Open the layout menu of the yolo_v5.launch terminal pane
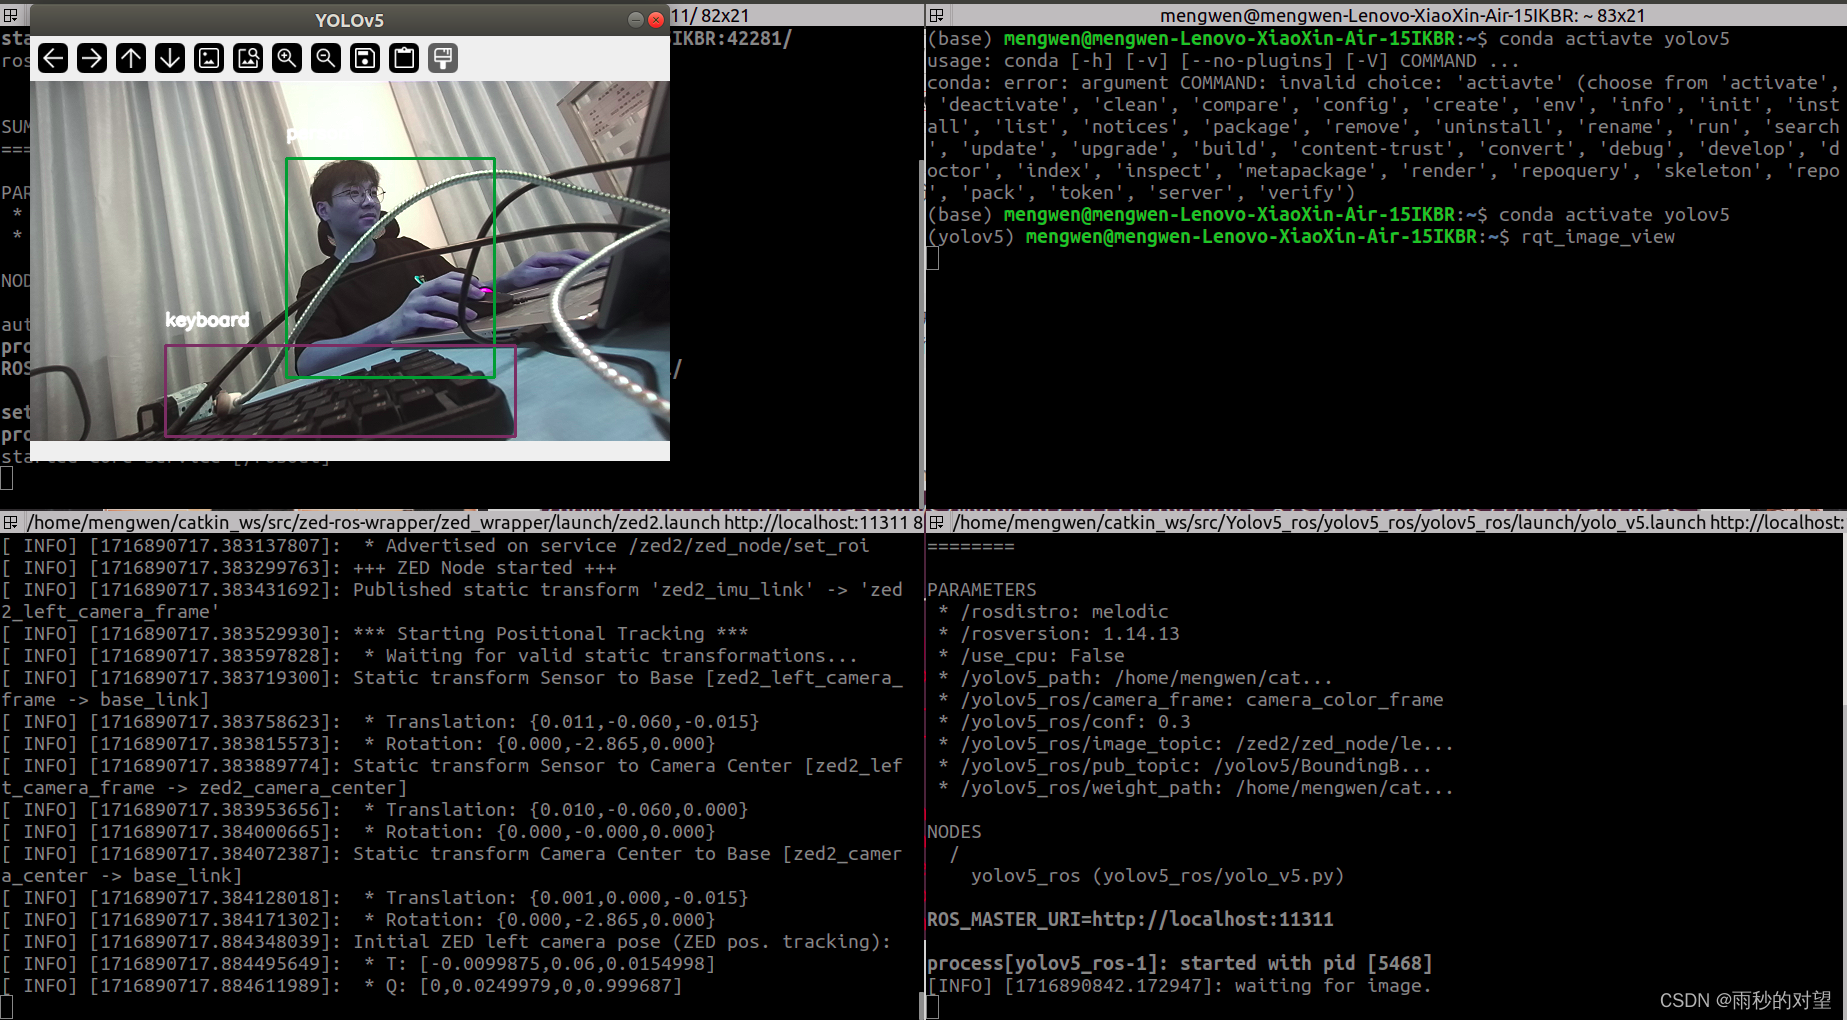This screenshot has width=1847, height=1020. [x=936, y=522]
